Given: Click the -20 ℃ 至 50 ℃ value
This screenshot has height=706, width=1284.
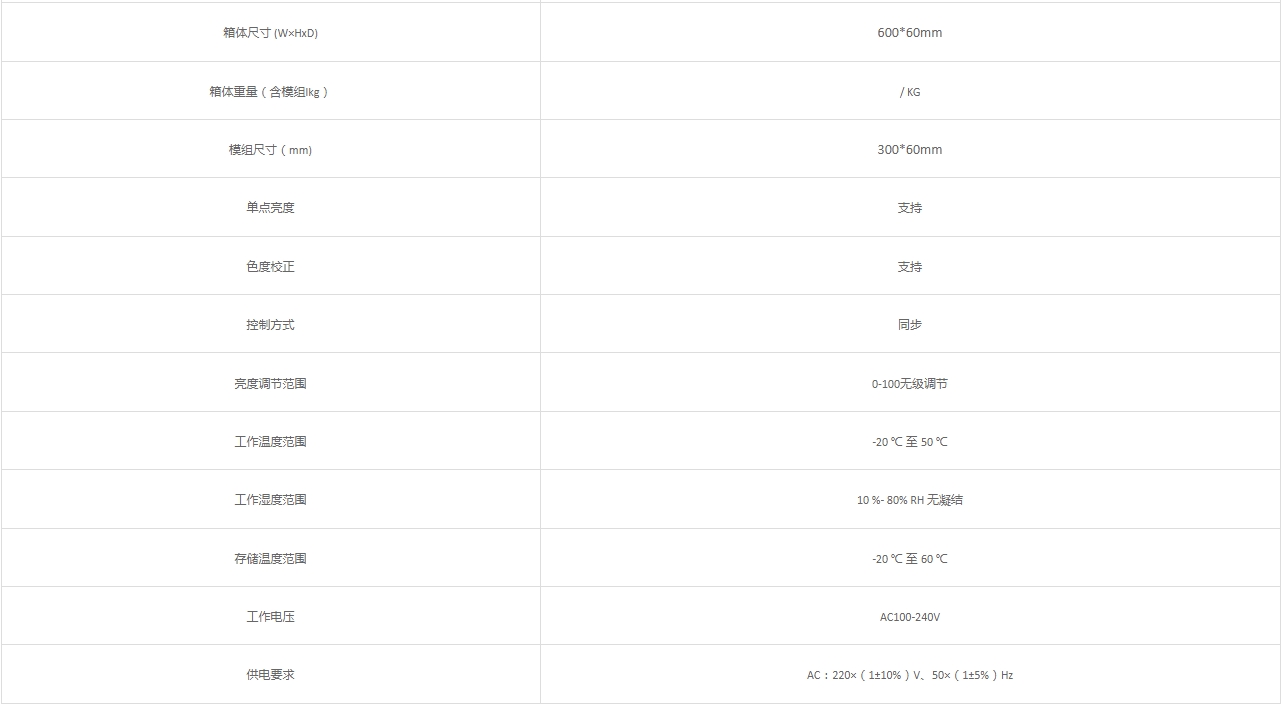Looking at the screenshot, I should tap(909, 442).
